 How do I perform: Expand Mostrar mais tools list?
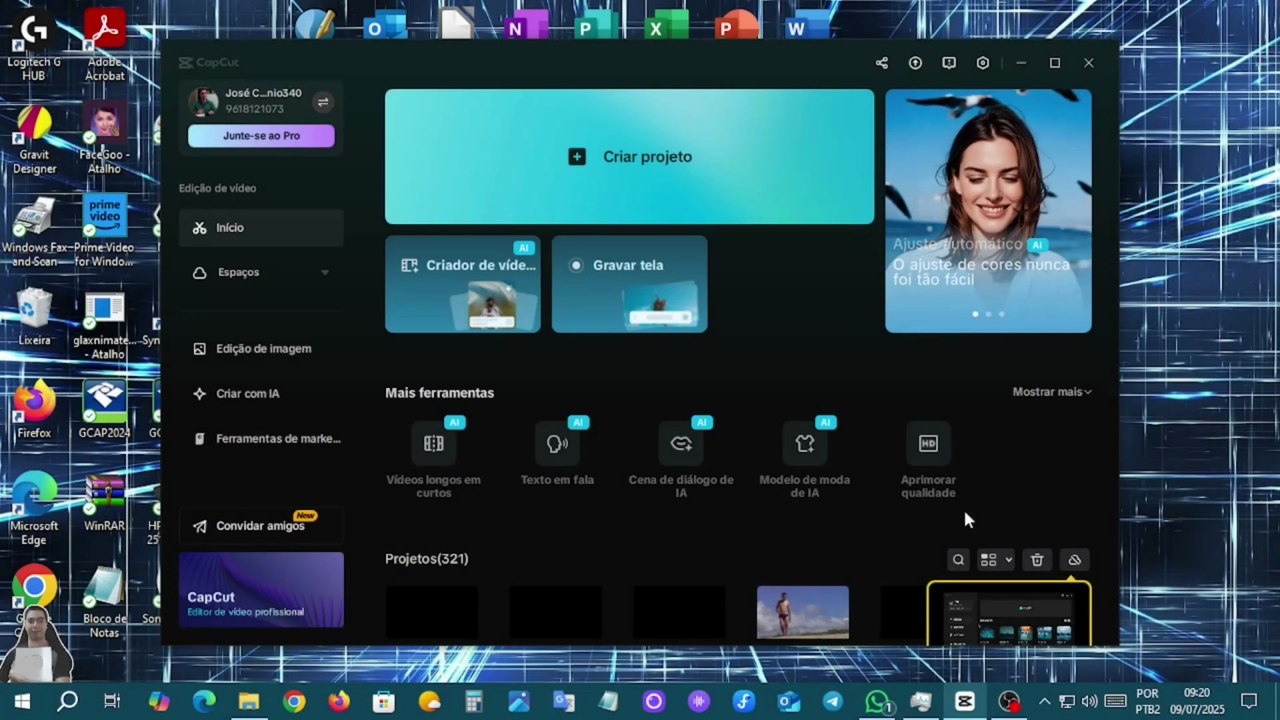pos(1052,392)
